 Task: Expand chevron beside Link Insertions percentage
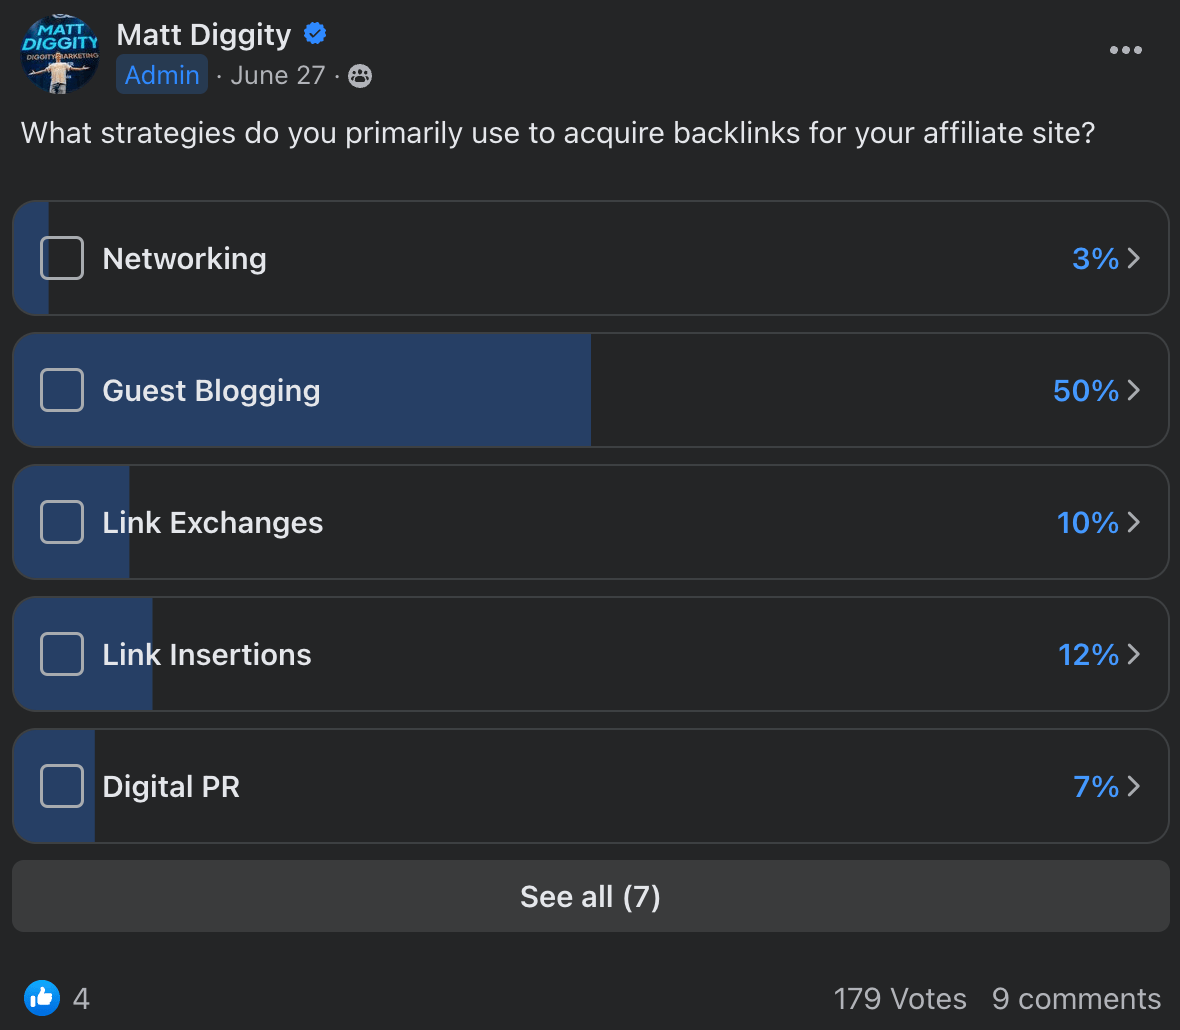pos(1135,654)
